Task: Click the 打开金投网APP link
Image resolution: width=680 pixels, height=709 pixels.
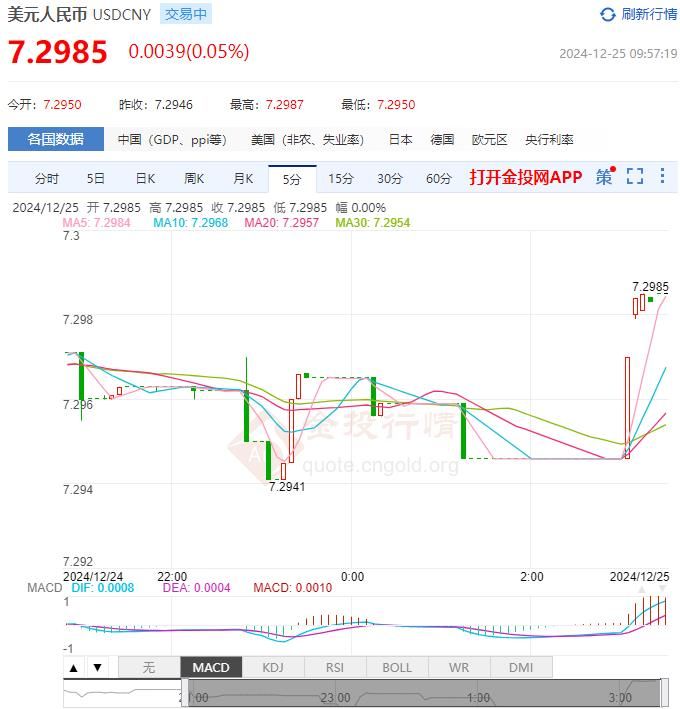Action: tap(525, 178)
